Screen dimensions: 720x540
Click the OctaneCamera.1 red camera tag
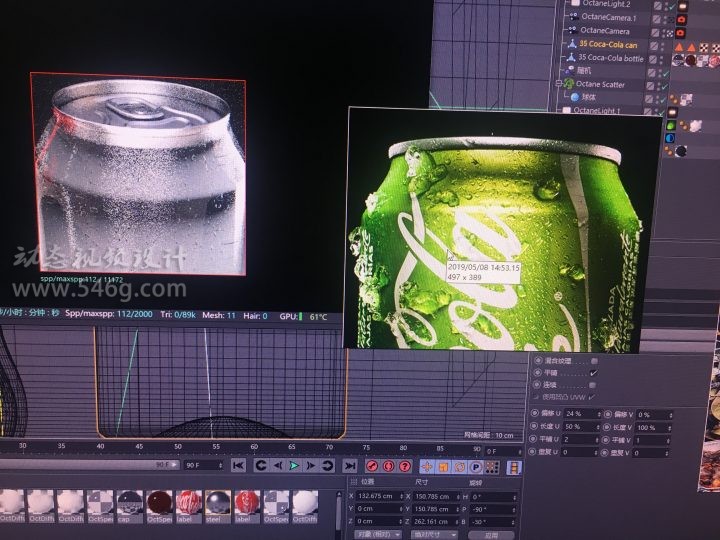[x=682, y=19]
